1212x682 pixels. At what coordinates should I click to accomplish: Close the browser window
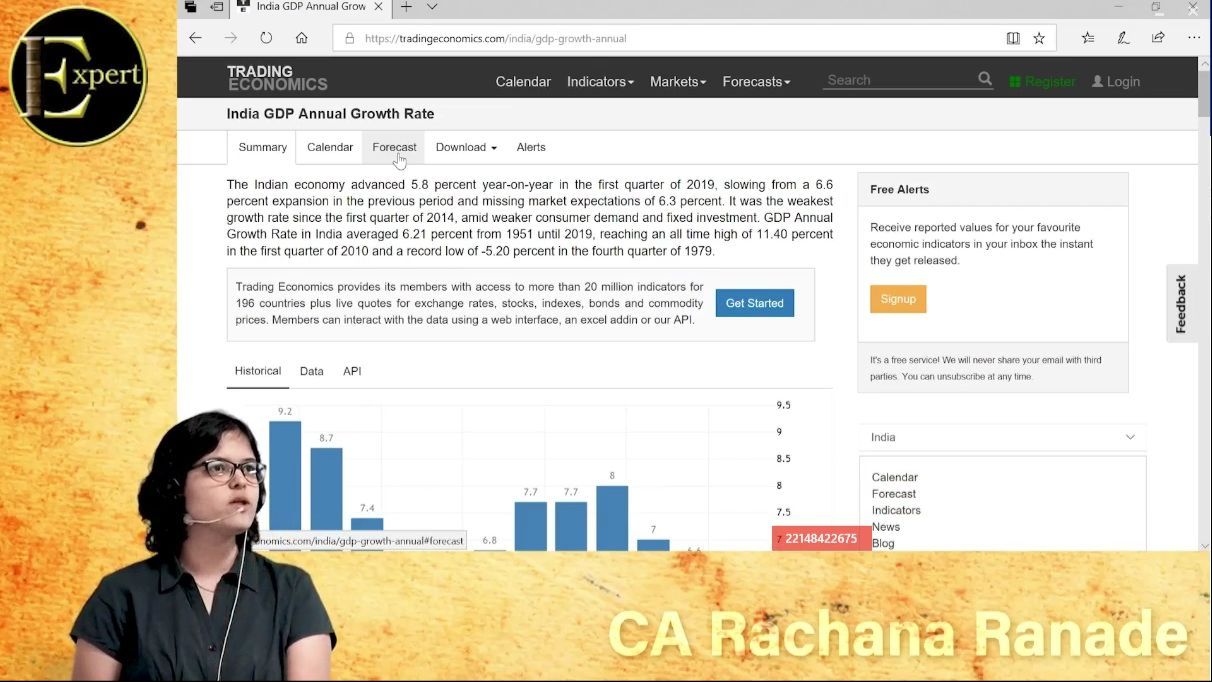[x=1193, y=7]
